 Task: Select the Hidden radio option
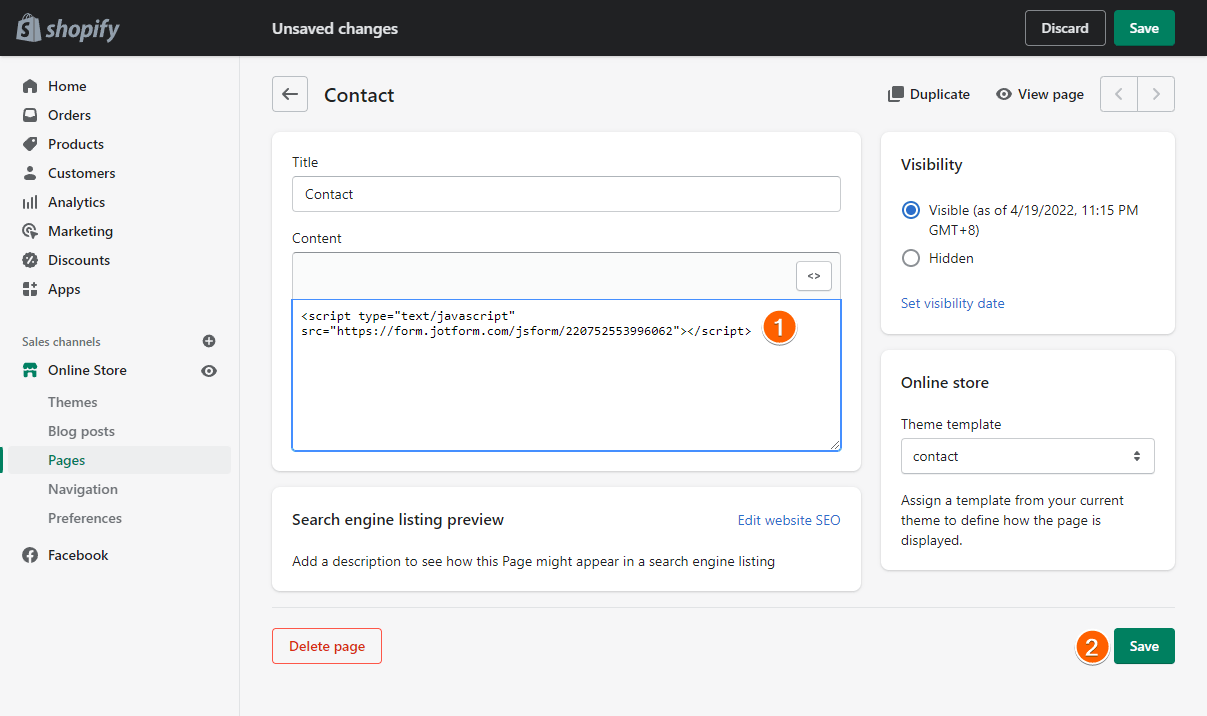pos(911,258)
